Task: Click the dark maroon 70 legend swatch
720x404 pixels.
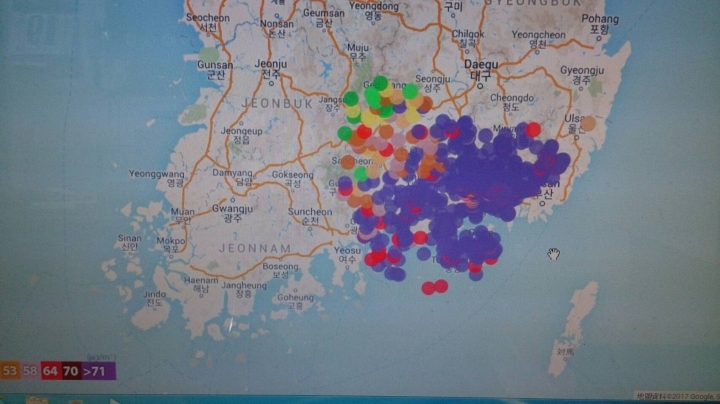Action: pos(71,370)
